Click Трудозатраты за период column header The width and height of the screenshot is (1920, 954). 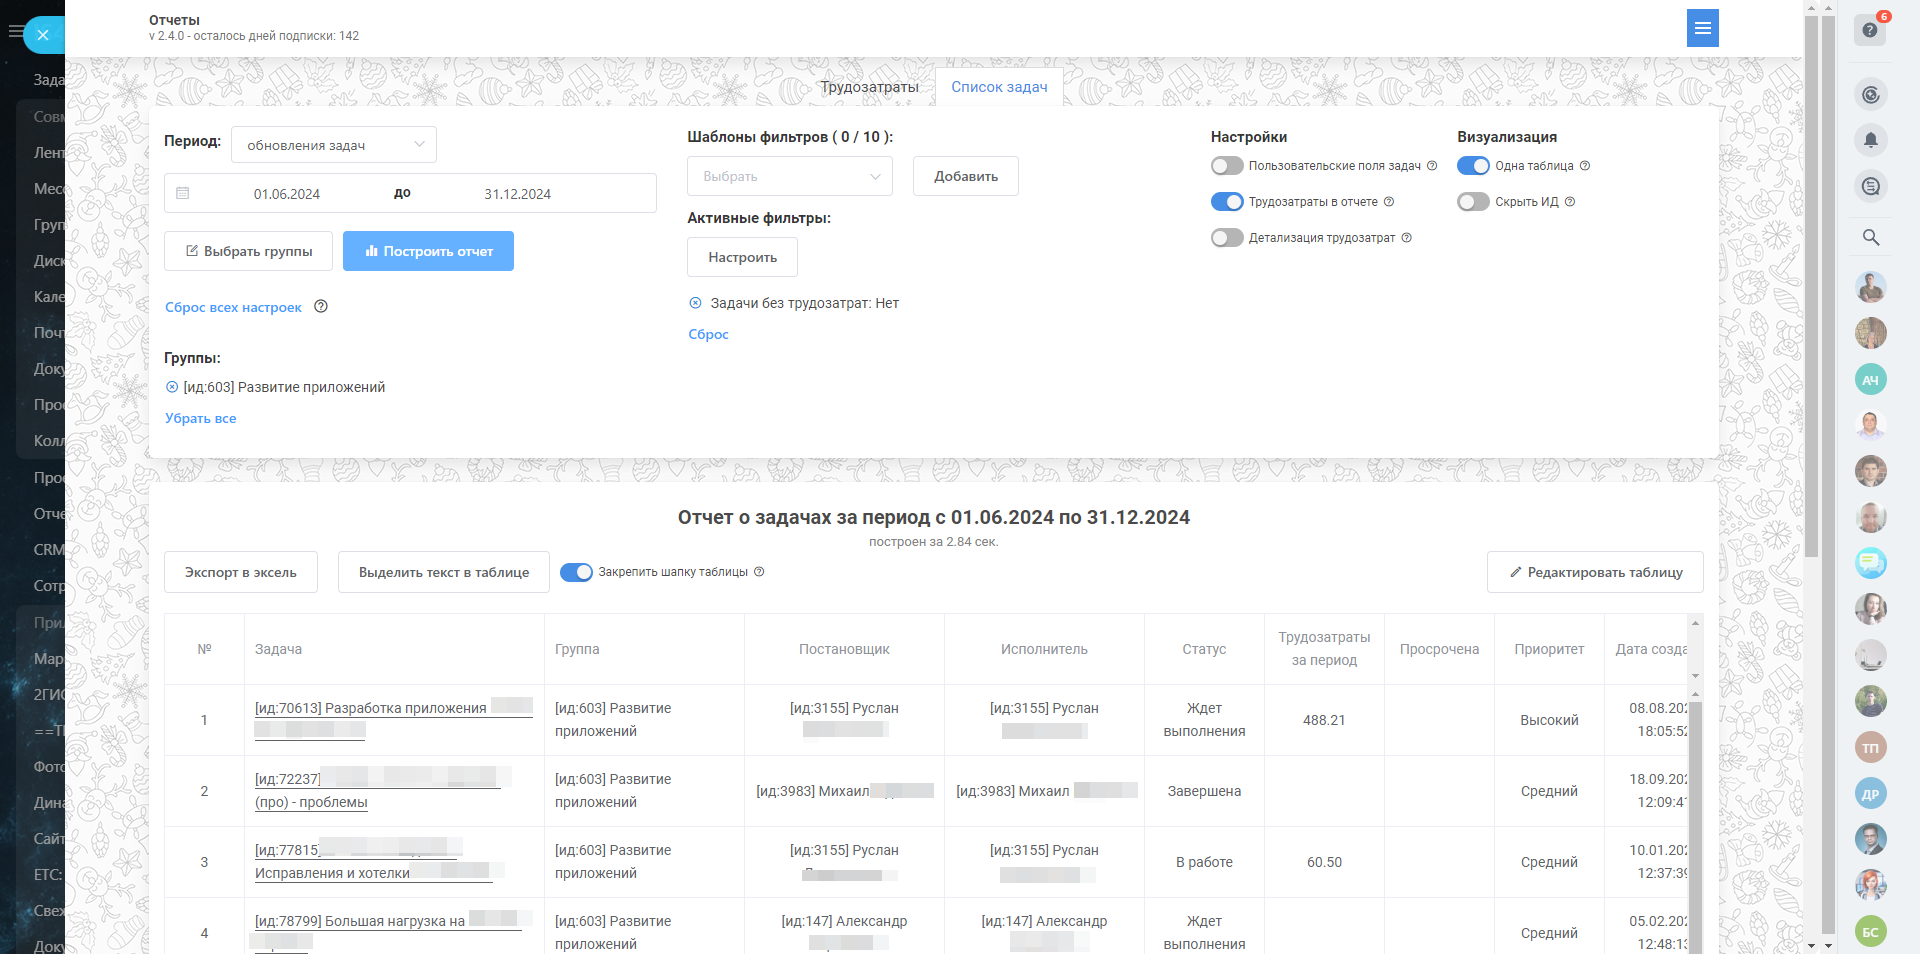click(1324, 649)
